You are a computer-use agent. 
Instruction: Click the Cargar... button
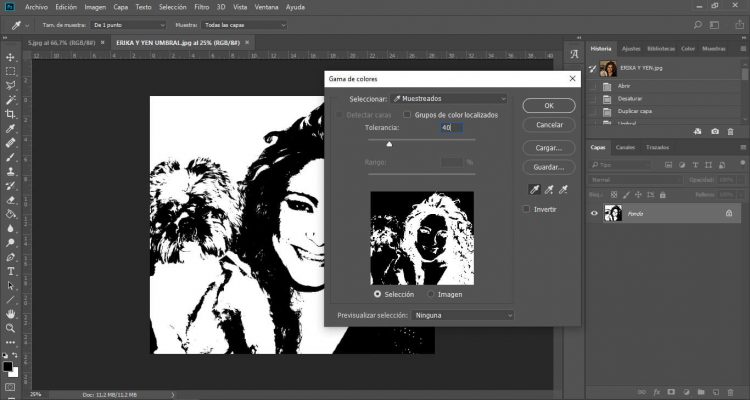[x=549, y=148]
